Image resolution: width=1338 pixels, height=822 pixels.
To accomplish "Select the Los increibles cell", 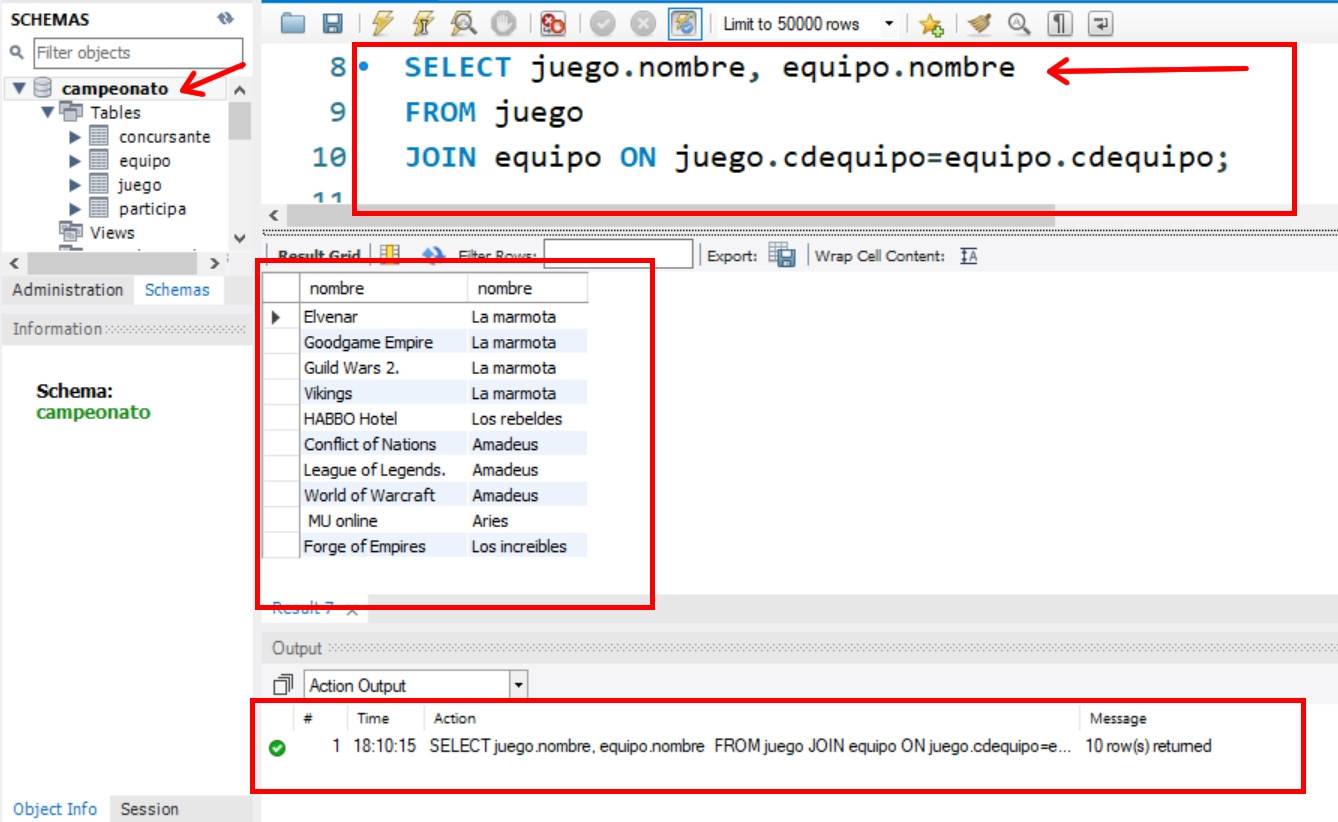I will tap(527, 546).
